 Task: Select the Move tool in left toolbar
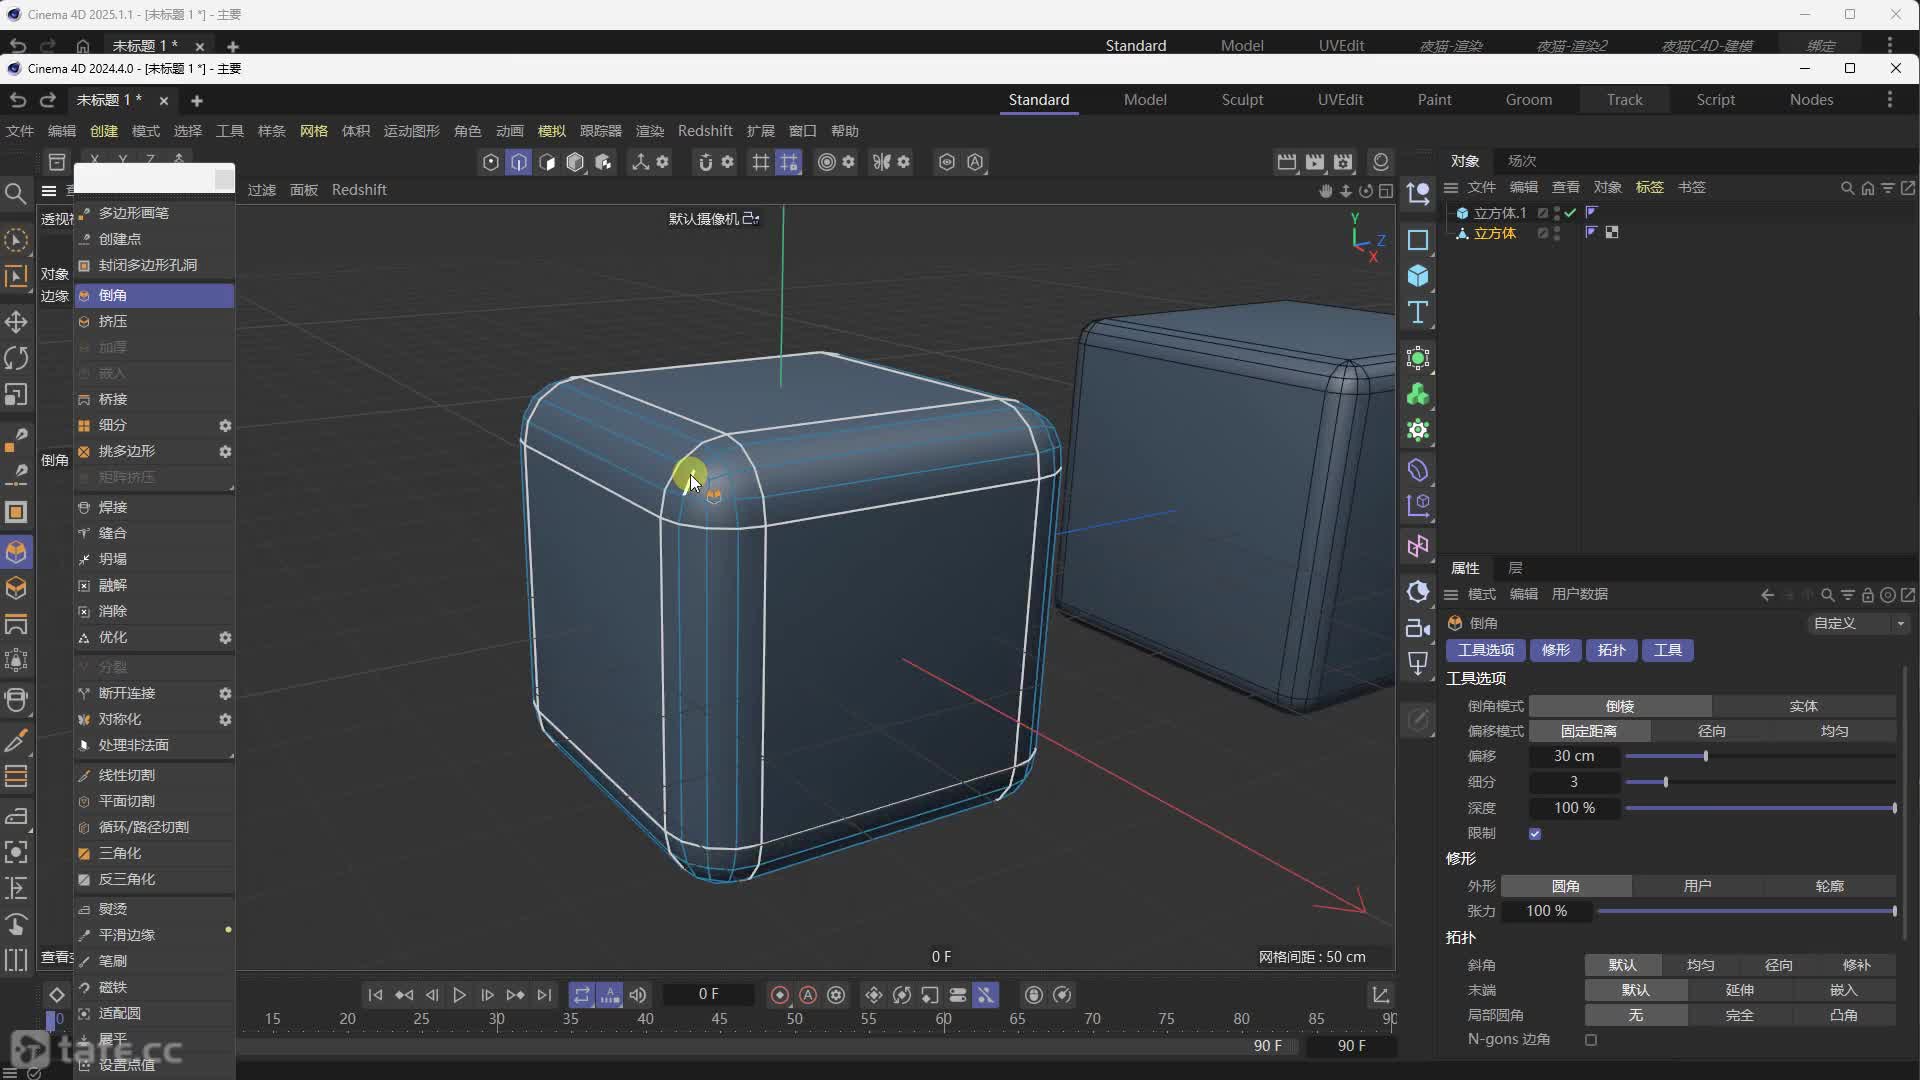(16, 322)
